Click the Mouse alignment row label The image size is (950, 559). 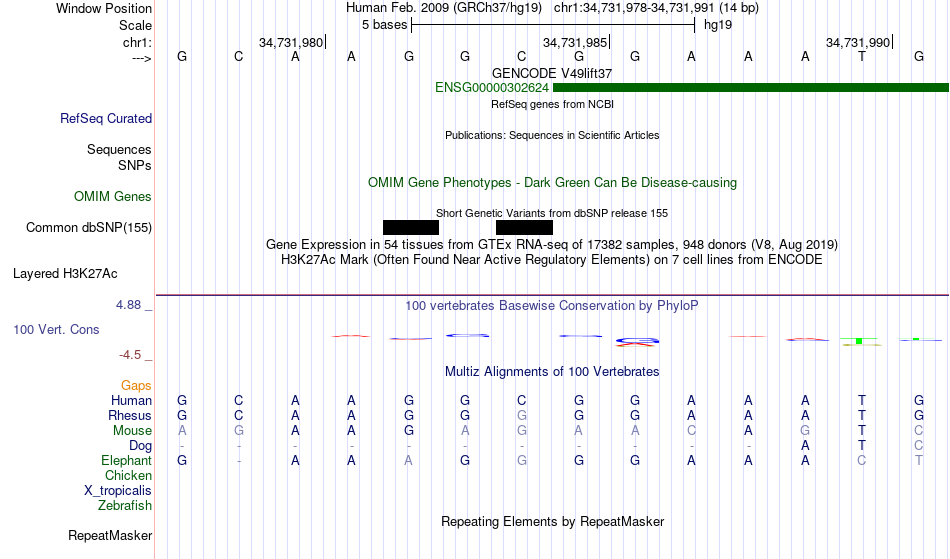pos(132,431)
